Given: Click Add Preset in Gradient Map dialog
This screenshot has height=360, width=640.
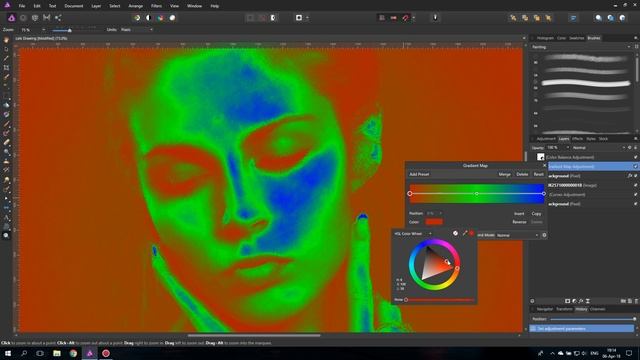Looking at the screenshot, I should (419, 174).
